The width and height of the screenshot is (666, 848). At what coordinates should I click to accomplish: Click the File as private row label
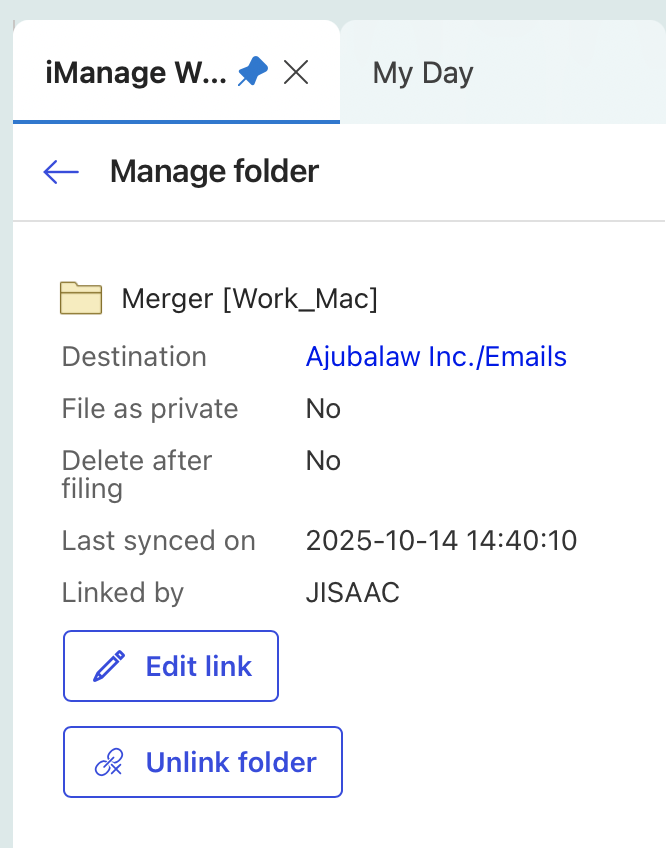point(149,408)
